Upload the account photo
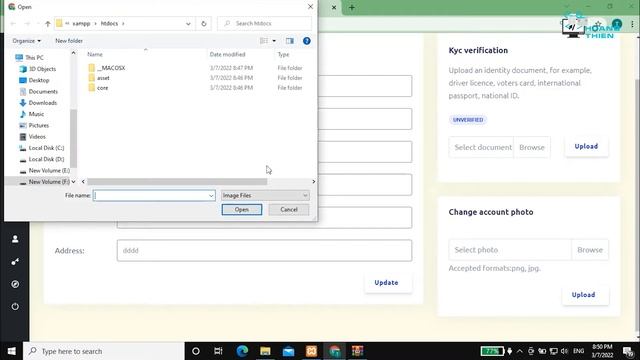This screenshot has width=640, height=360. pos(583,295)
